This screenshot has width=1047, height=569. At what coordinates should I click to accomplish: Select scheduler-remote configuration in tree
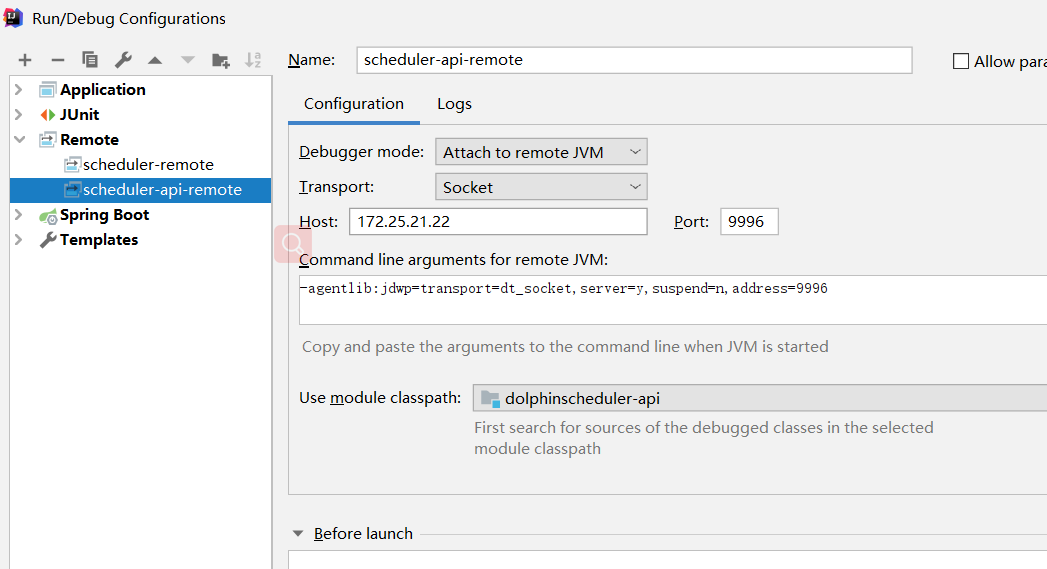[148, 165]
